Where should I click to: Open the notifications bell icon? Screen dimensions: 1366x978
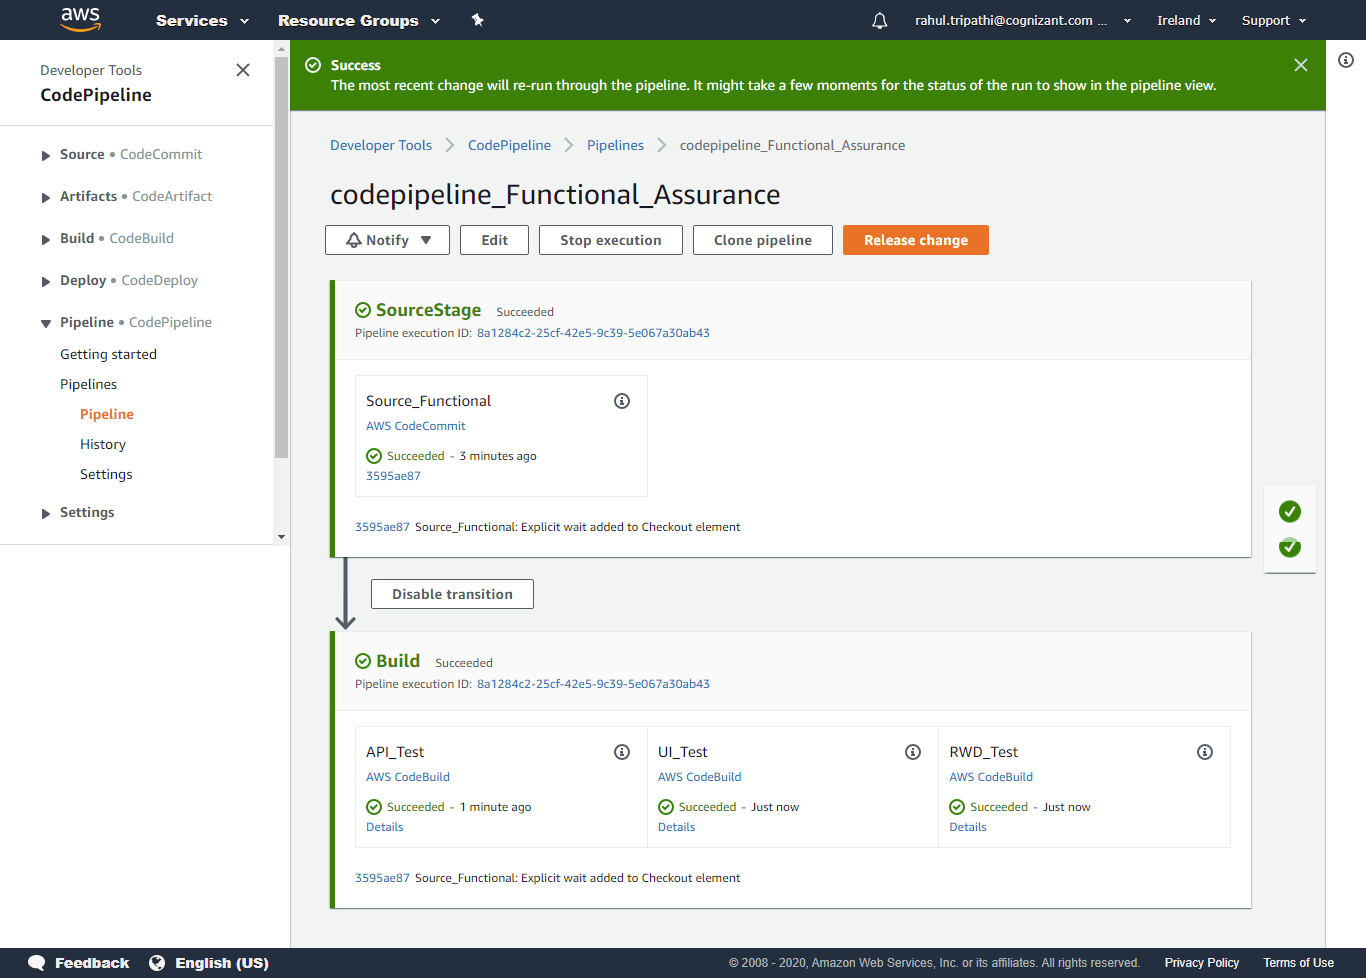tap(880, 20)
